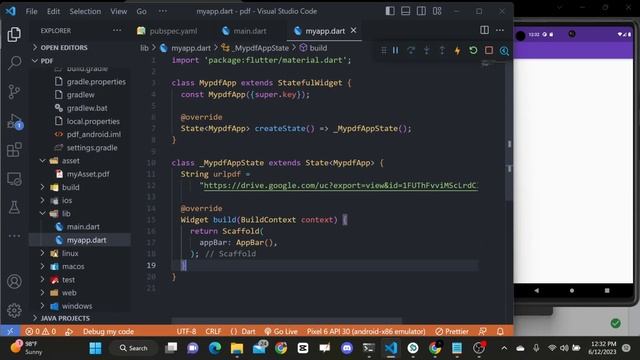The image size is (640, 360).
Task: Expand the build folder
Action: [x=66, y=187]
